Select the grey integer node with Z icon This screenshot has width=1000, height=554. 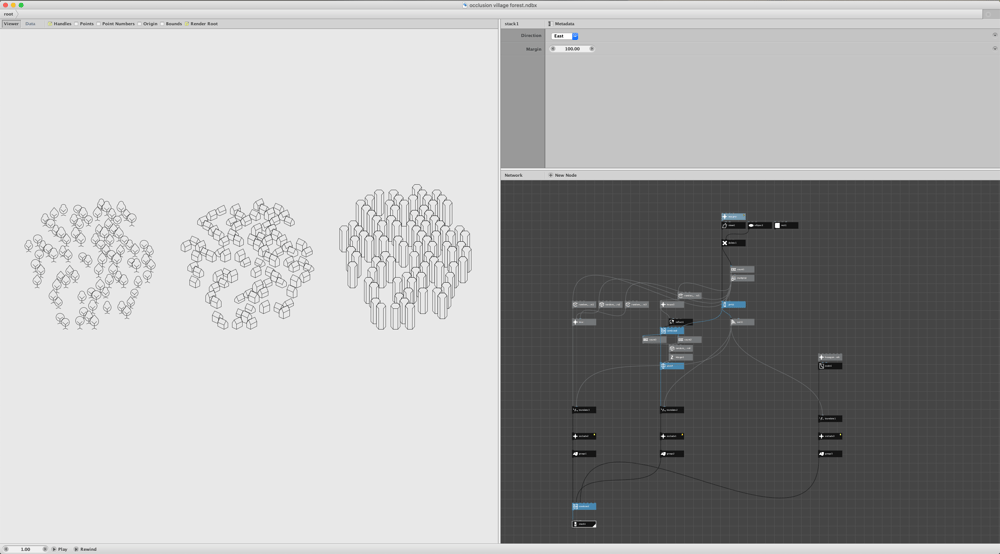[680, 357]
